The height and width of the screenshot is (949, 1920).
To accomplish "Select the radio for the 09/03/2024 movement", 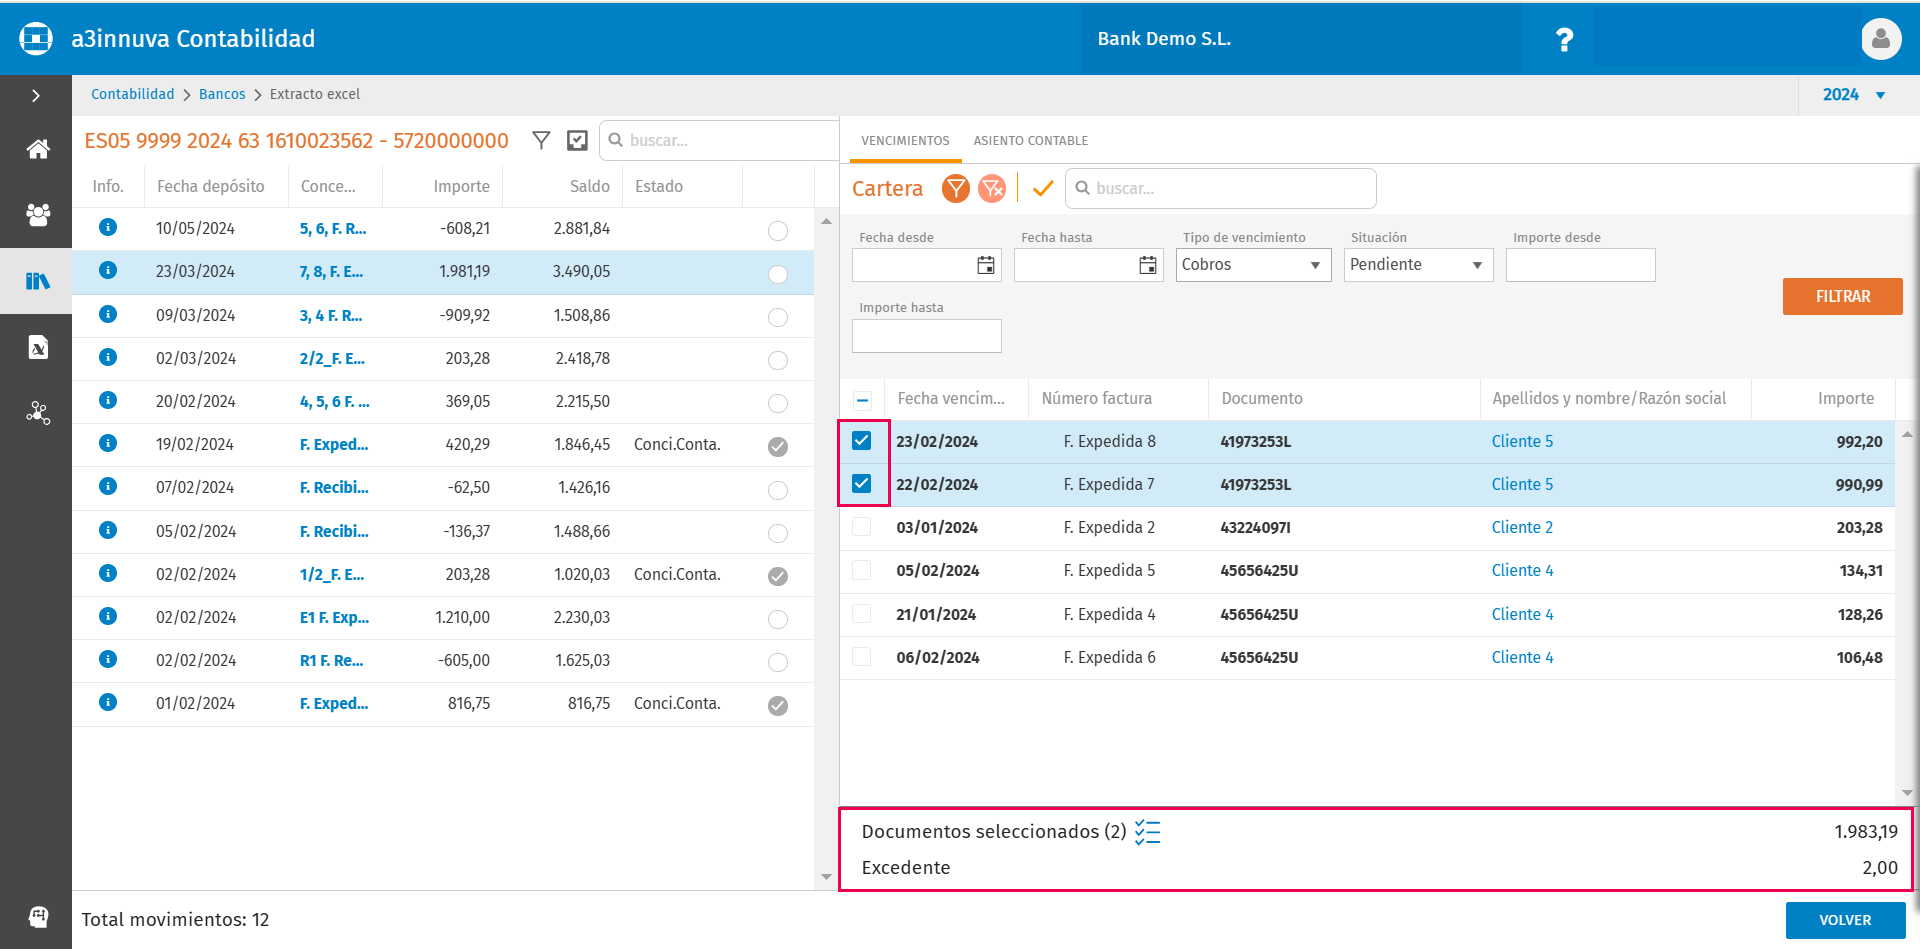I will (778, 317).
